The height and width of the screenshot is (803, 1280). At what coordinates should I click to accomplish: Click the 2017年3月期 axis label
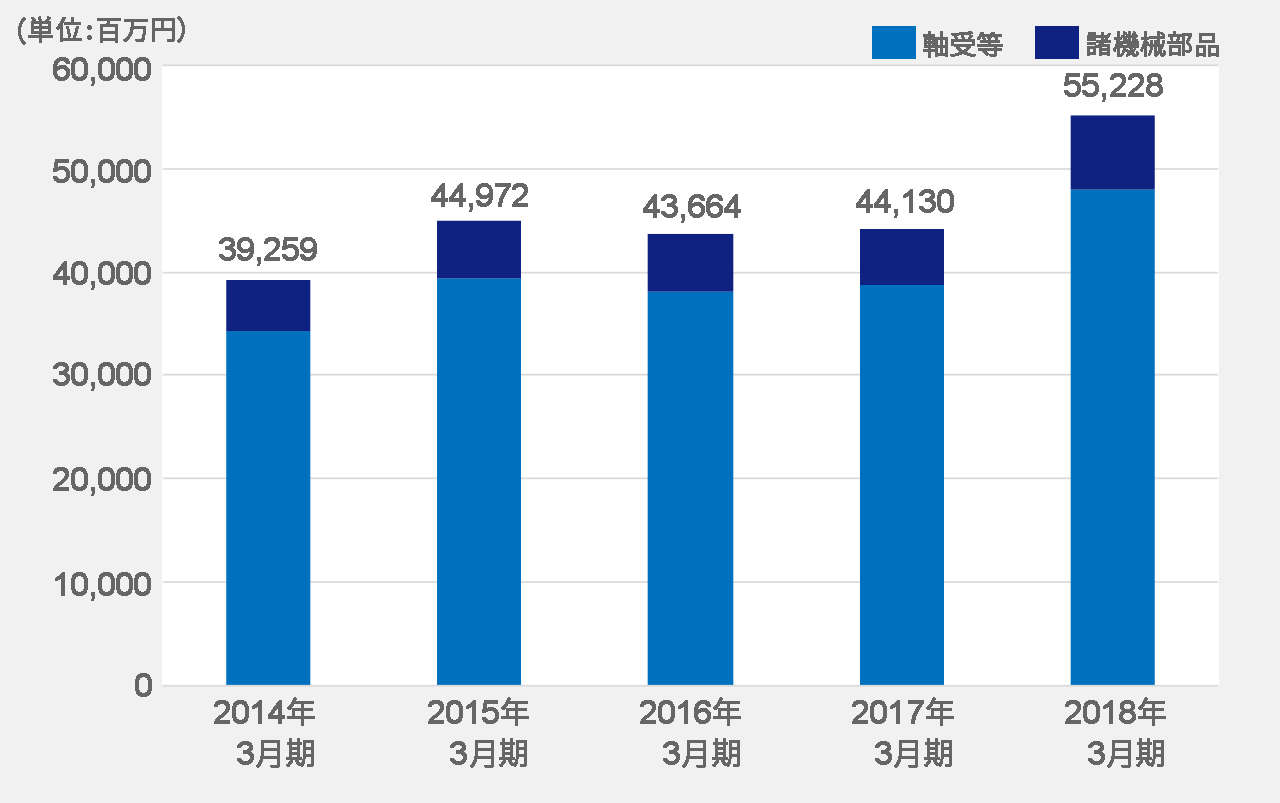pos(903,733)
